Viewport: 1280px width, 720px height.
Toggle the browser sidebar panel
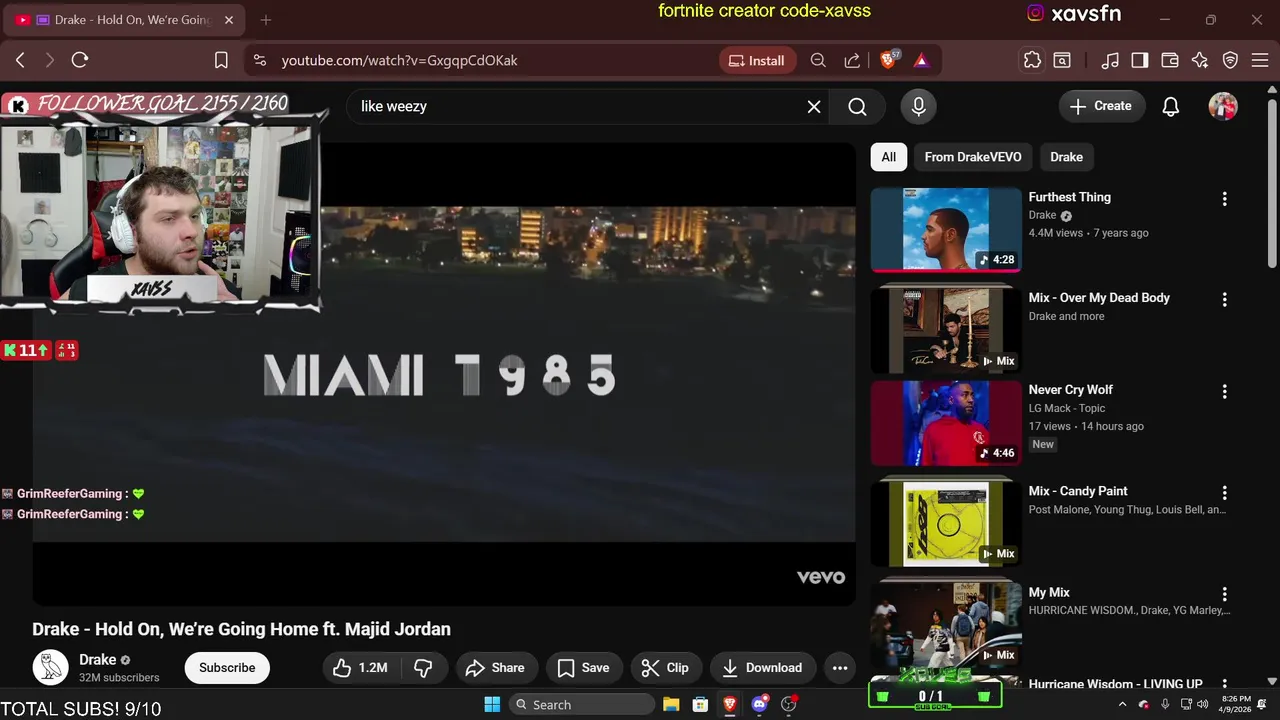[1139, 60]
